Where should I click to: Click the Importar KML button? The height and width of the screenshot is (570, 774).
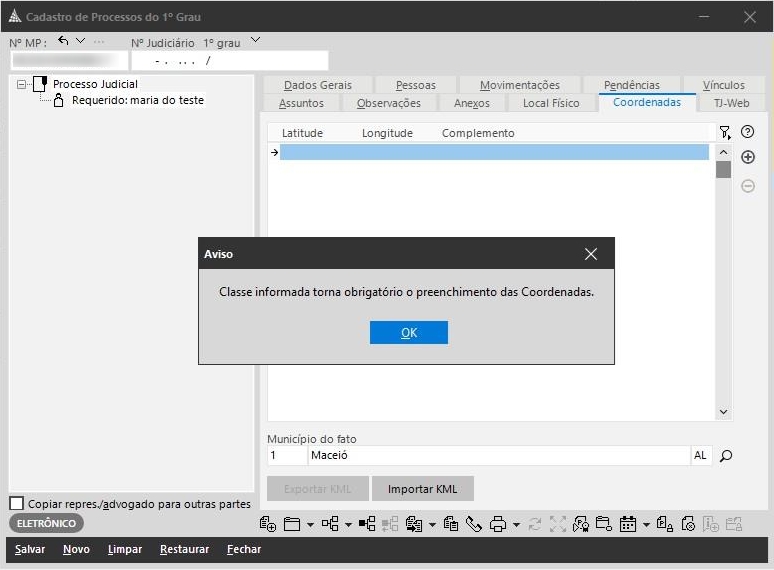coord(422,489)
